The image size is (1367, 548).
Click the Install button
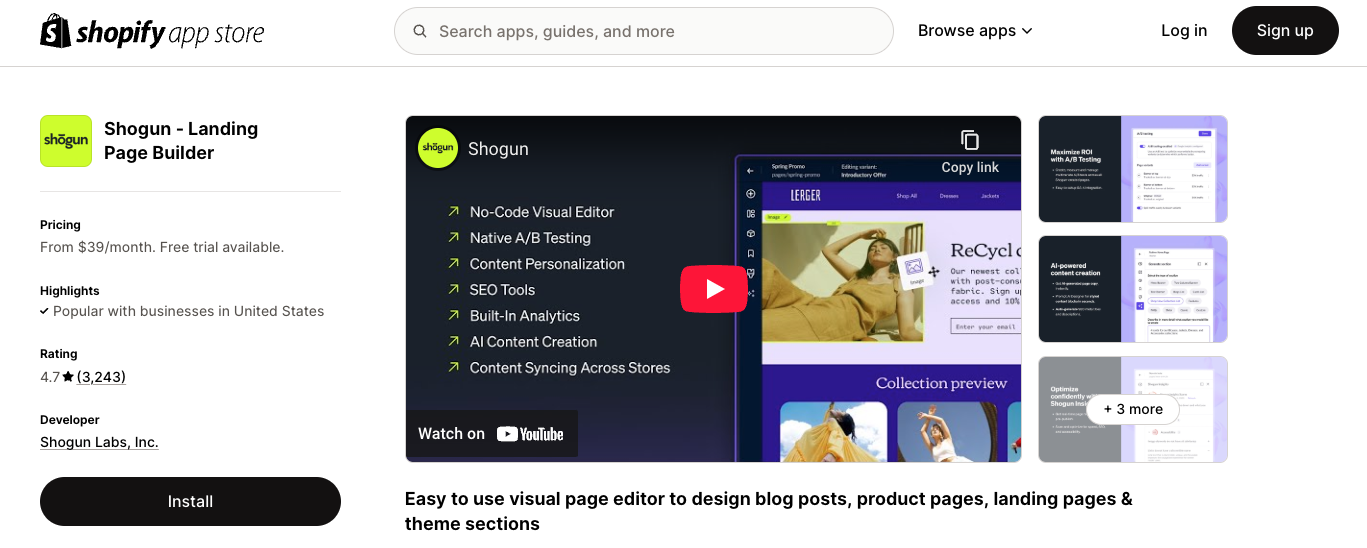click(190, 501)
